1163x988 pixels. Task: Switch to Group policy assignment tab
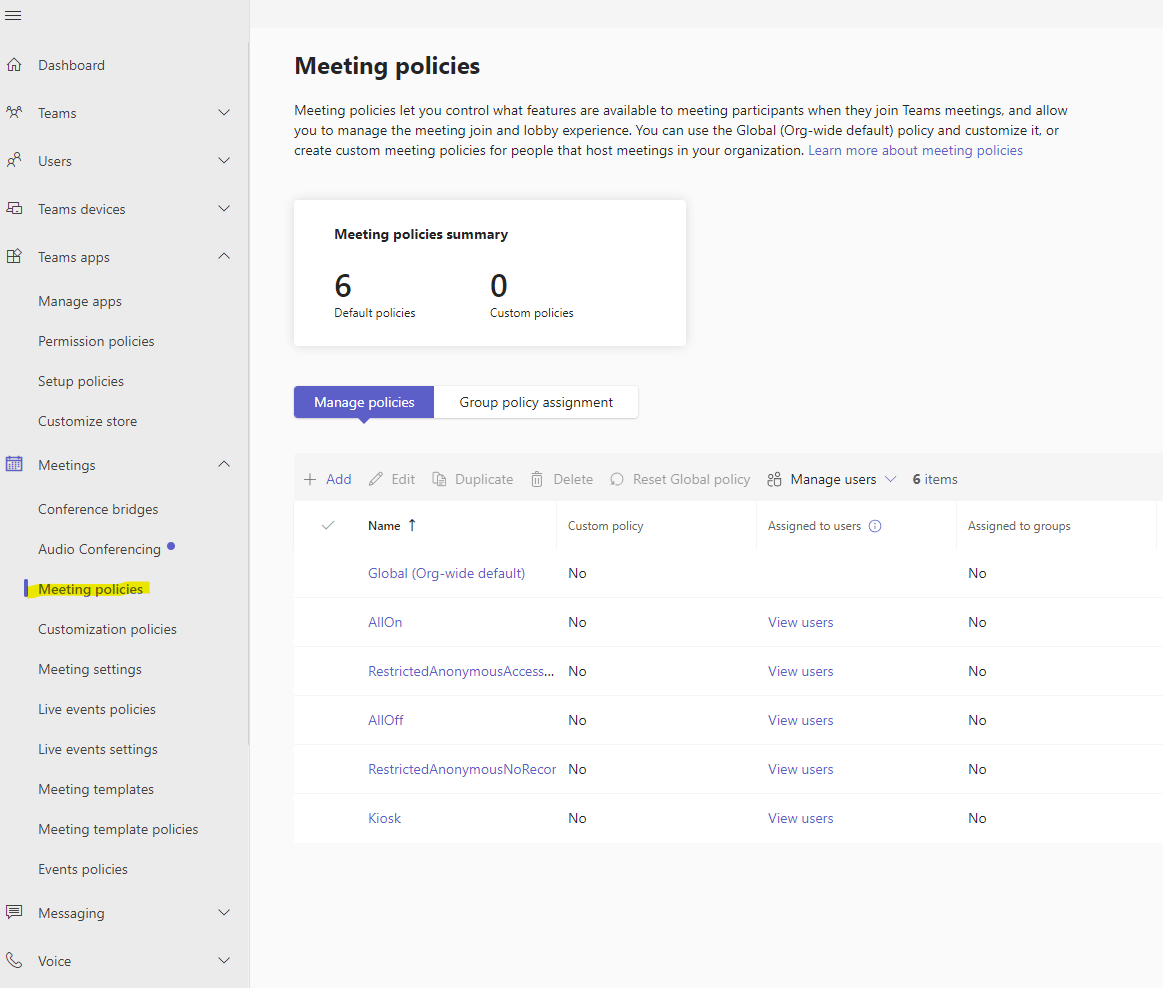536,402
